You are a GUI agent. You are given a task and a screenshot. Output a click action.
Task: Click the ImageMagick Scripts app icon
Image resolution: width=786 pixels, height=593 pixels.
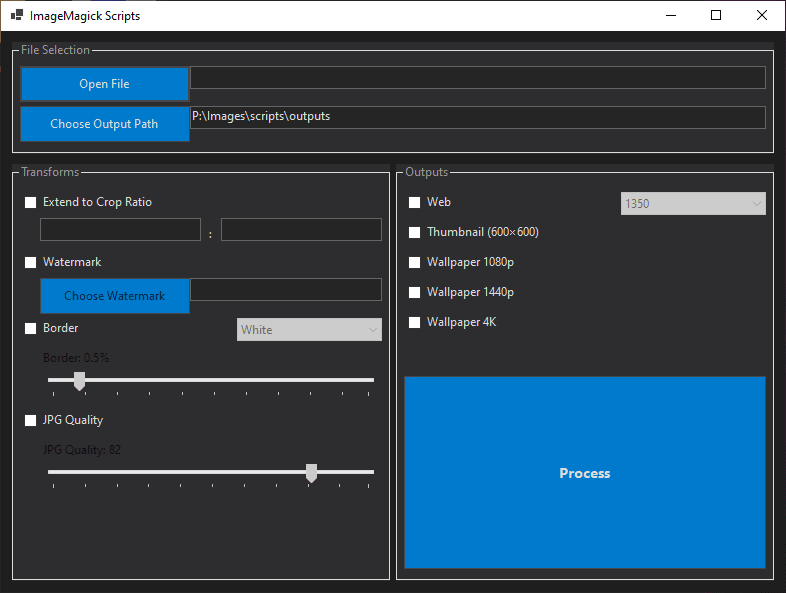click(17, 15)
